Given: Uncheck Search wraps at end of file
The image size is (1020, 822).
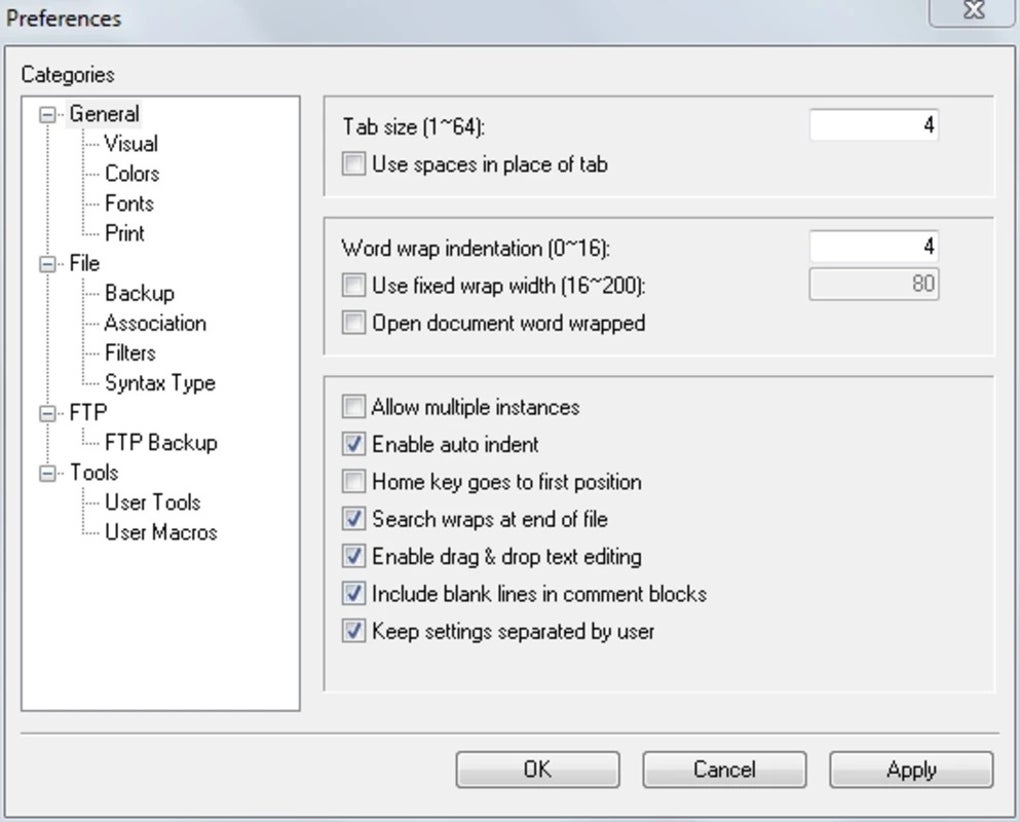Looking at the screenshot, I should (x=354, y=519).
